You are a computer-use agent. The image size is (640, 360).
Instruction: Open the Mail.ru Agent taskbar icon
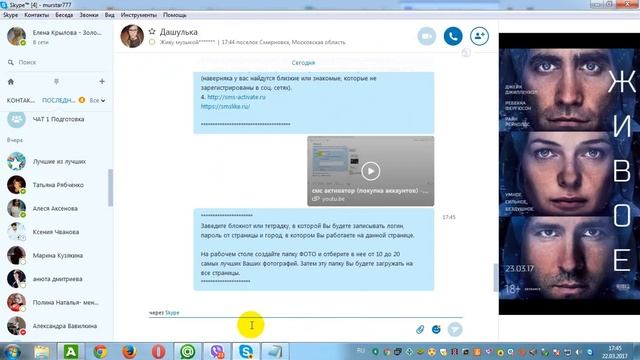click(188, 352)
